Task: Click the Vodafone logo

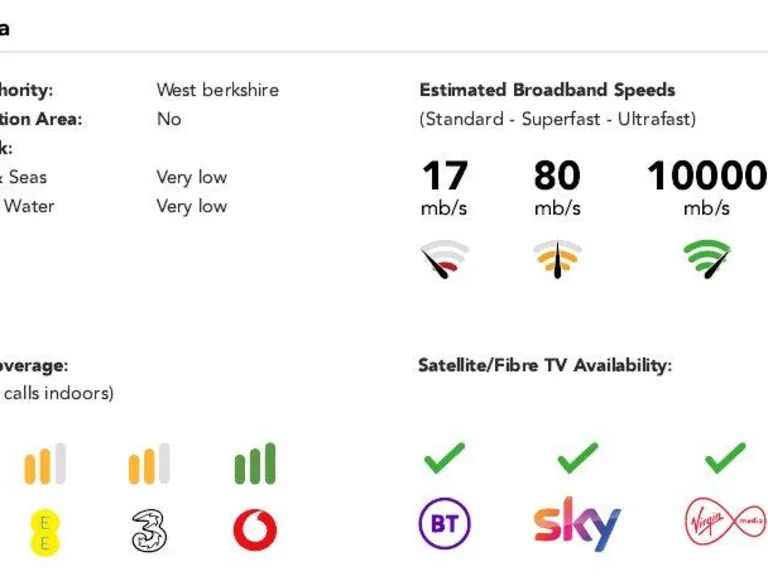Action: coord(255,530)
